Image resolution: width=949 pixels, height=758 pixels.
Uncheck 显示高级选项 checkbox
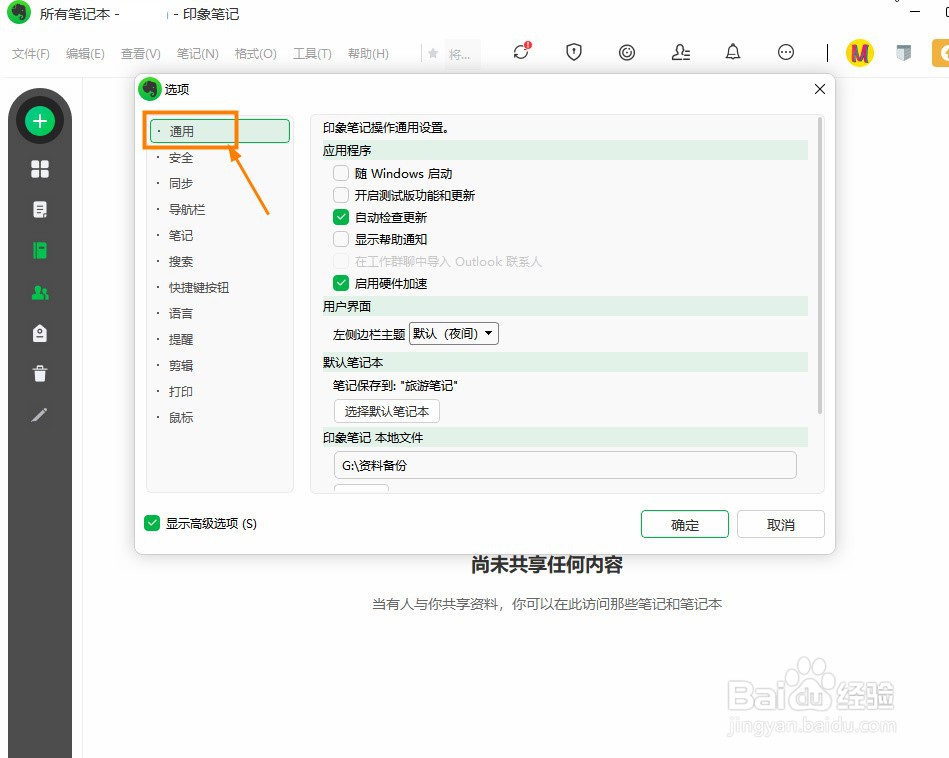153,522
